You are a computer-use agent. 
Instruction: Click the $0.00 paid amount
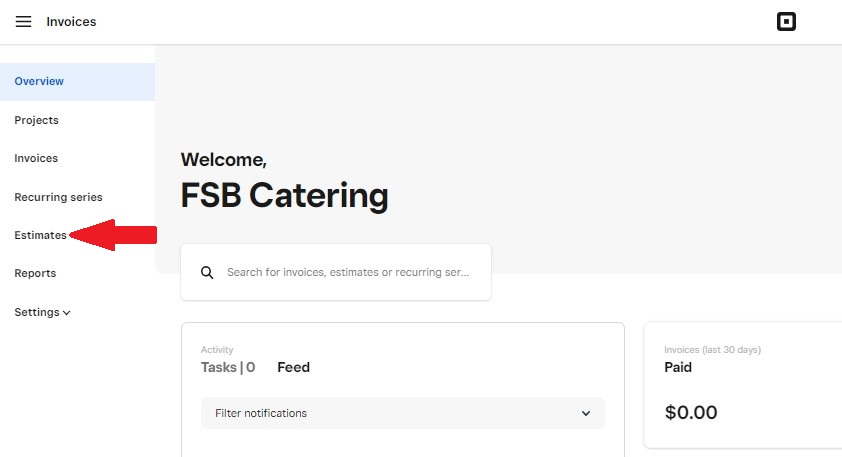(x=691, y=412)
